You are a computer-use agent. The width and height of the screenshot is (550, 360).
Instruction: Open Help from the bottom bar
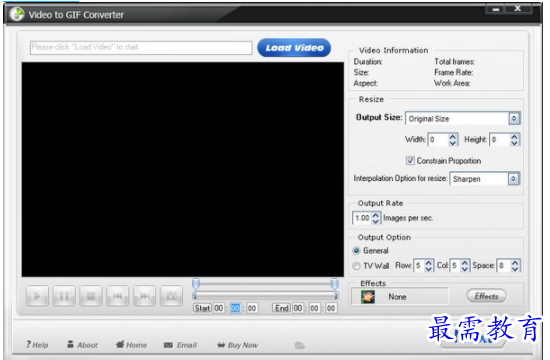coord(37,345)
